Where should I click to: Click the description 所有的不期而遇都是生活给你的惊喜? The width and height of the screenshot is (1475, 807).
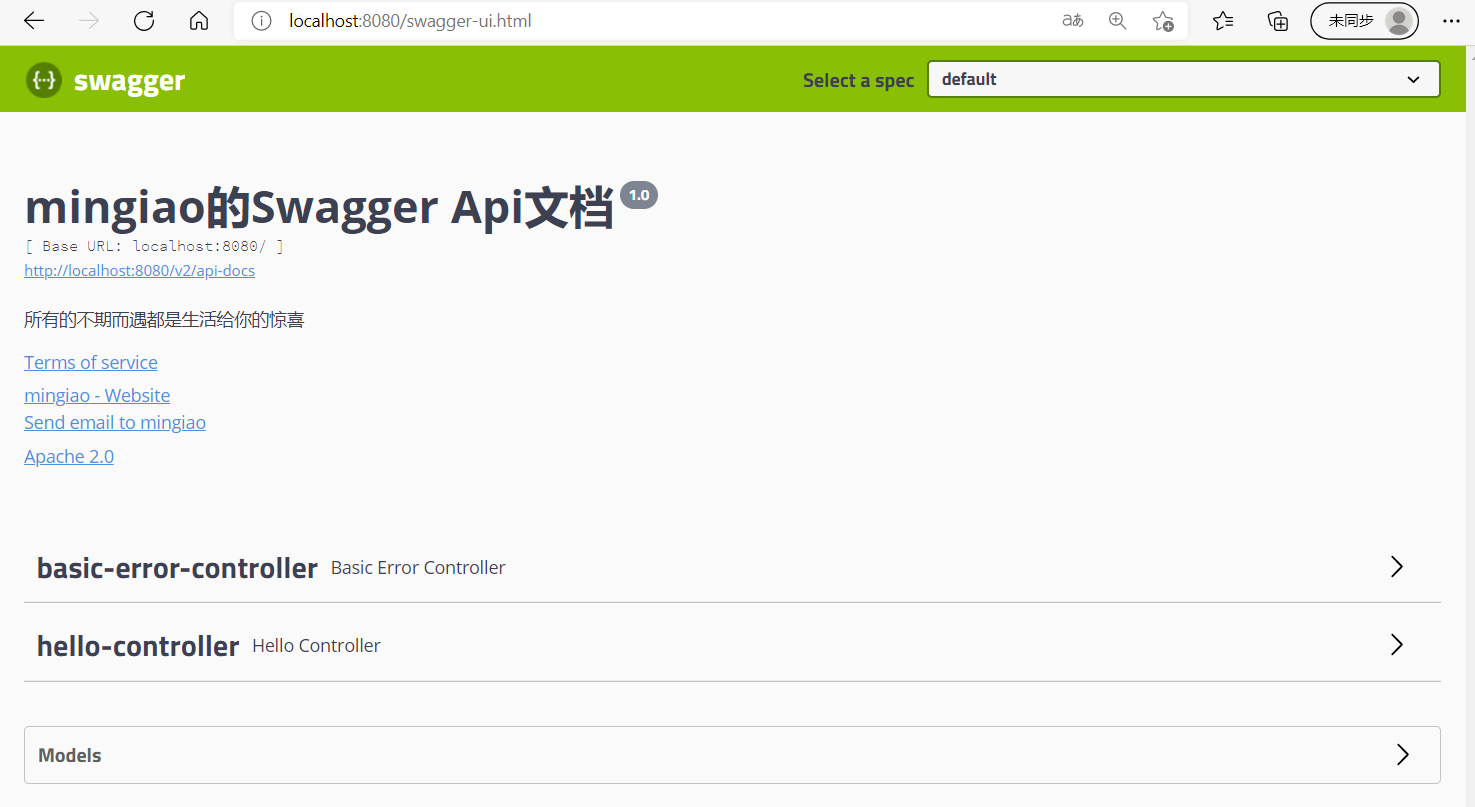click(x=164, y=320)
